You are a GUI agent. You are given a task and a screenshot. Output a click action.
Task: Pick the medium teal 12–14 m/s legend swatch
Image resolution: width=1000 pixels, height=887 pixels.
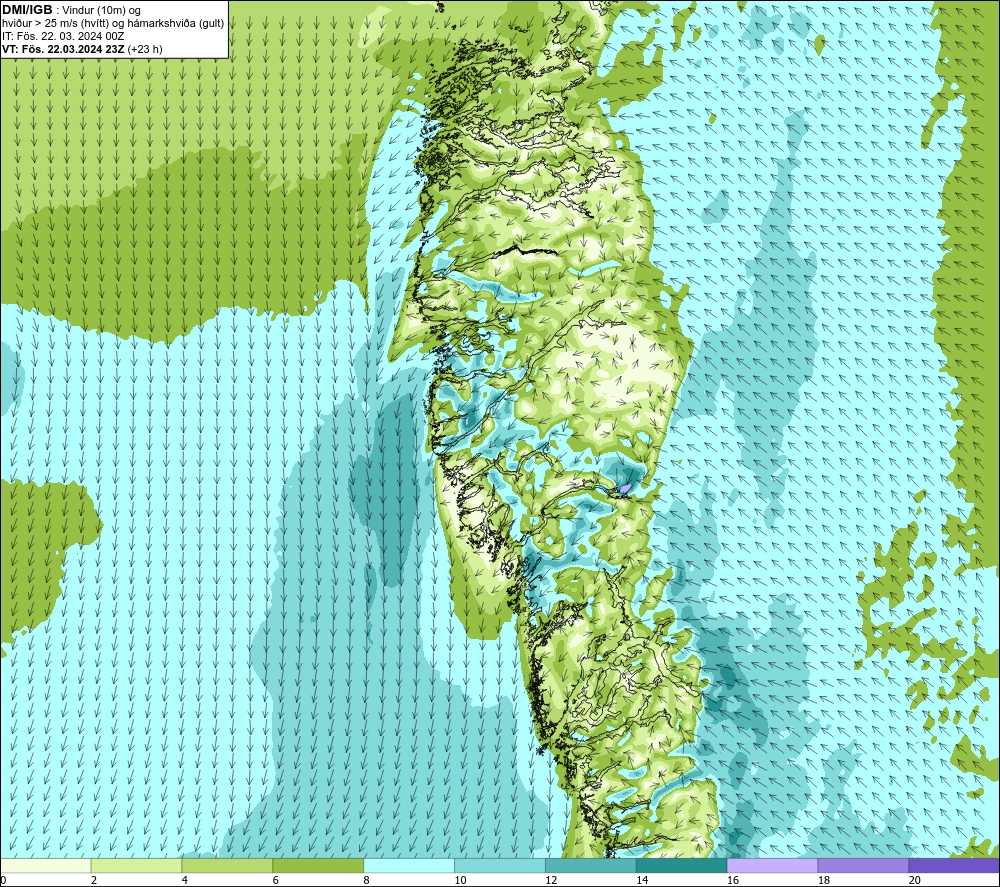click(x=591, y=865)
